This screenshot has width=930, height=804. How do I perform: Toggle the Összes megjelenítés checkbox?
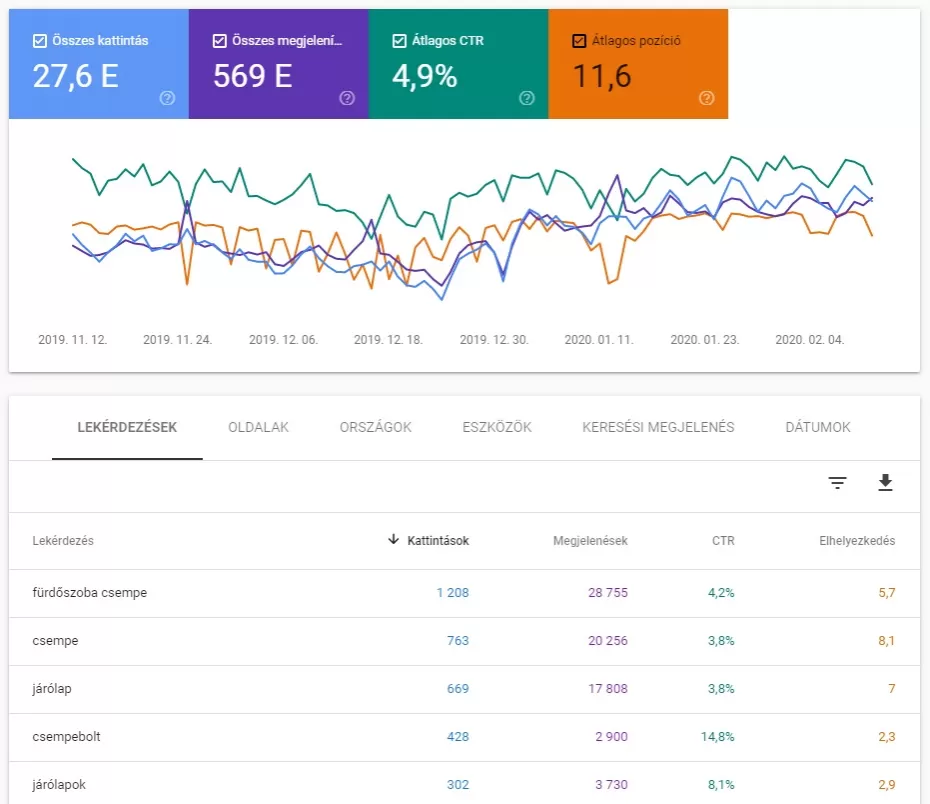(x=219, y=41)
